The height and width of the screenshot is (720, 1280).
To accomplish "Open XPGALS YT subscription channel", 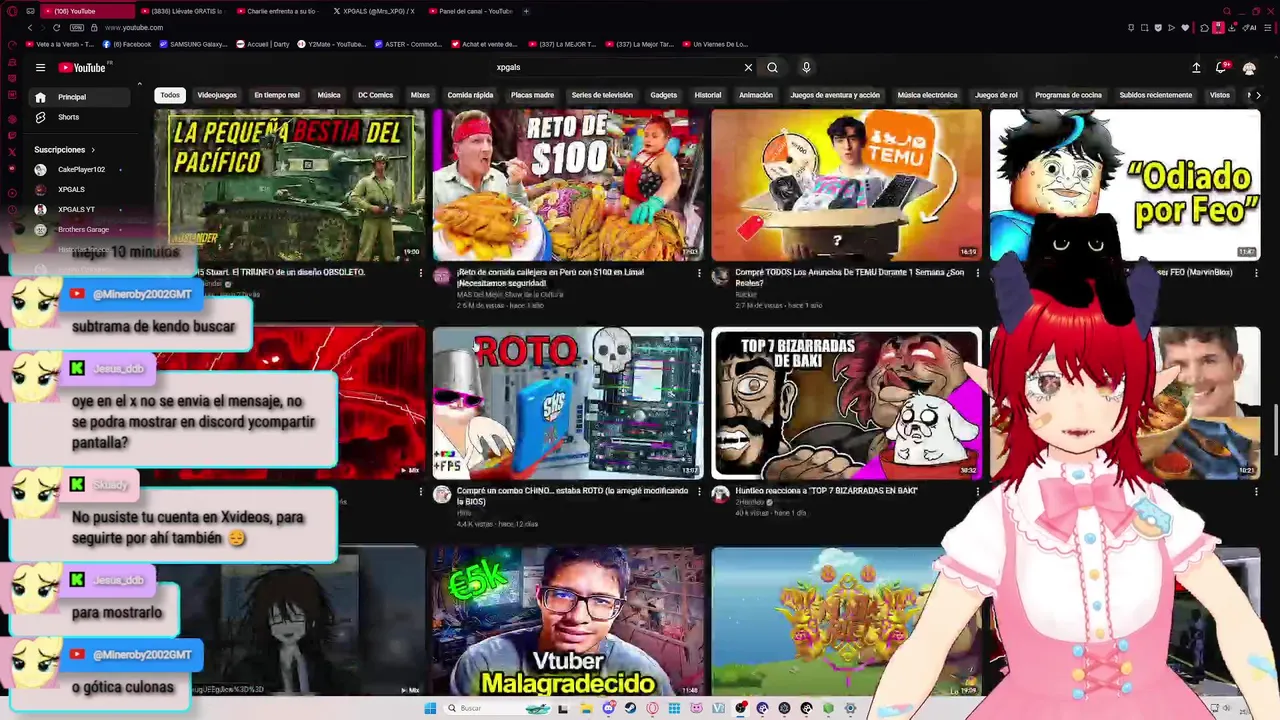I will (80, 210).
